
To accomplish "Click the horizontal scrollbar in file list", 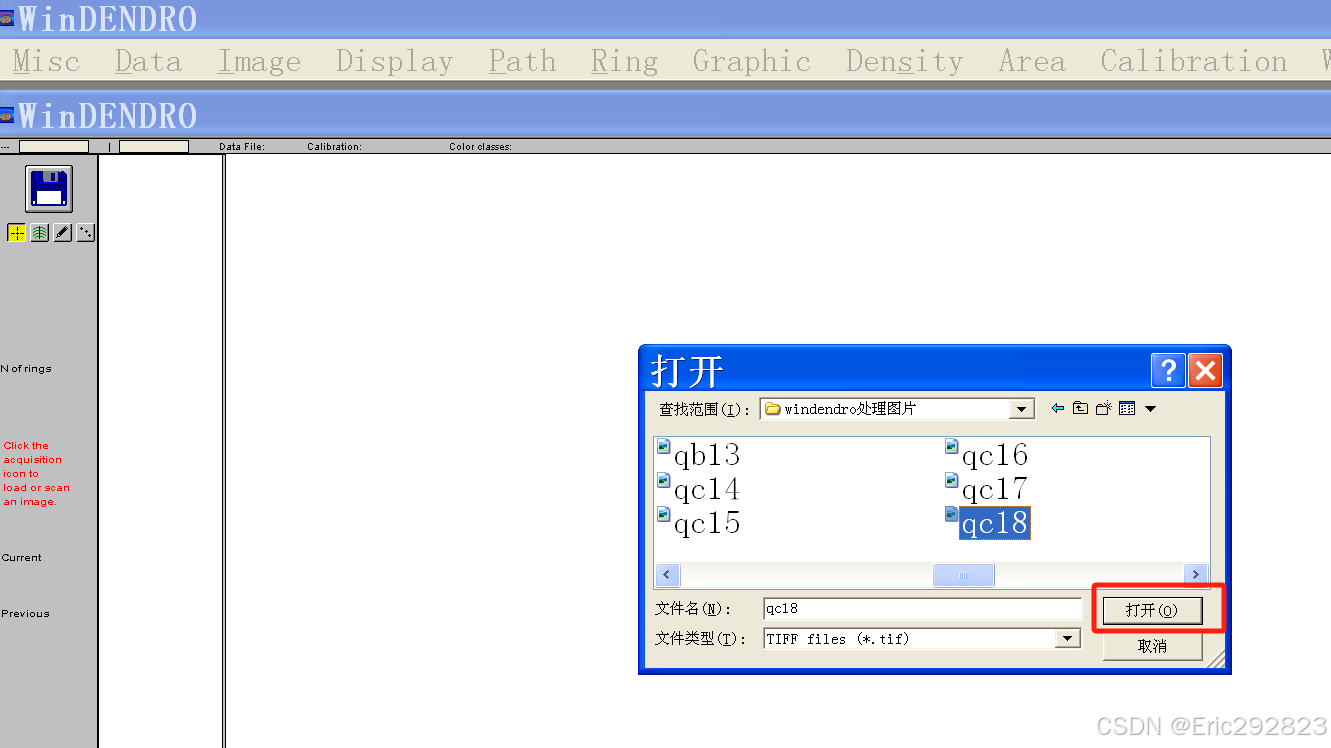I will pyautogui.click(x=962, y=574).
